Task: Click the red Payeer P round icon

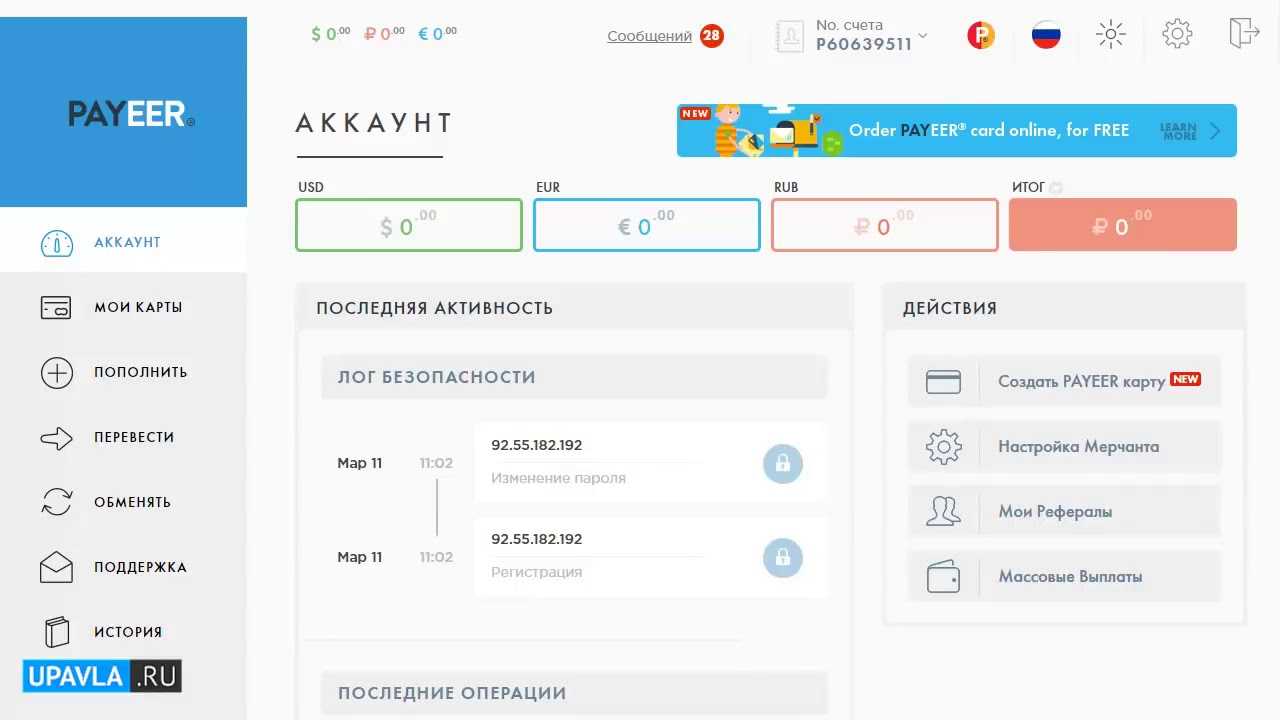Action: pyautogui.click(x=981, y=36)
